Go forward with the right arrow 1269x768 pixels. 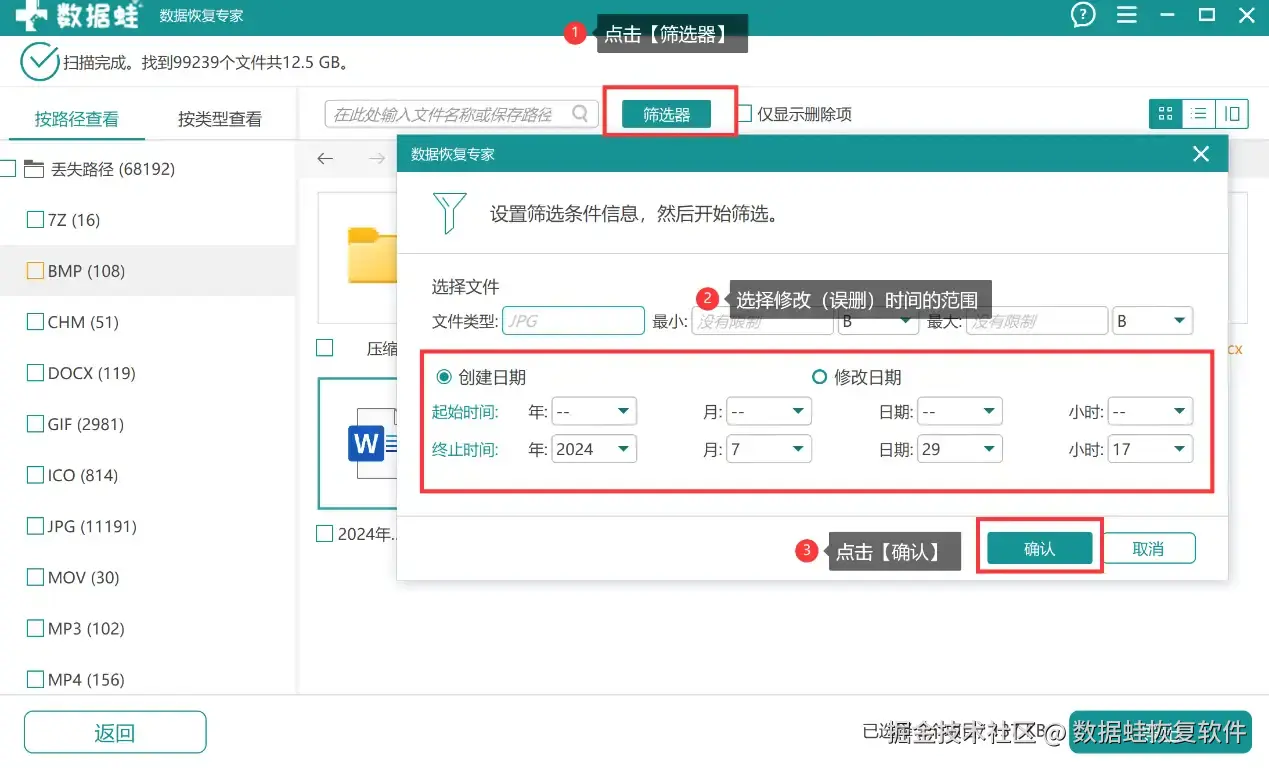tap(376, 159)
